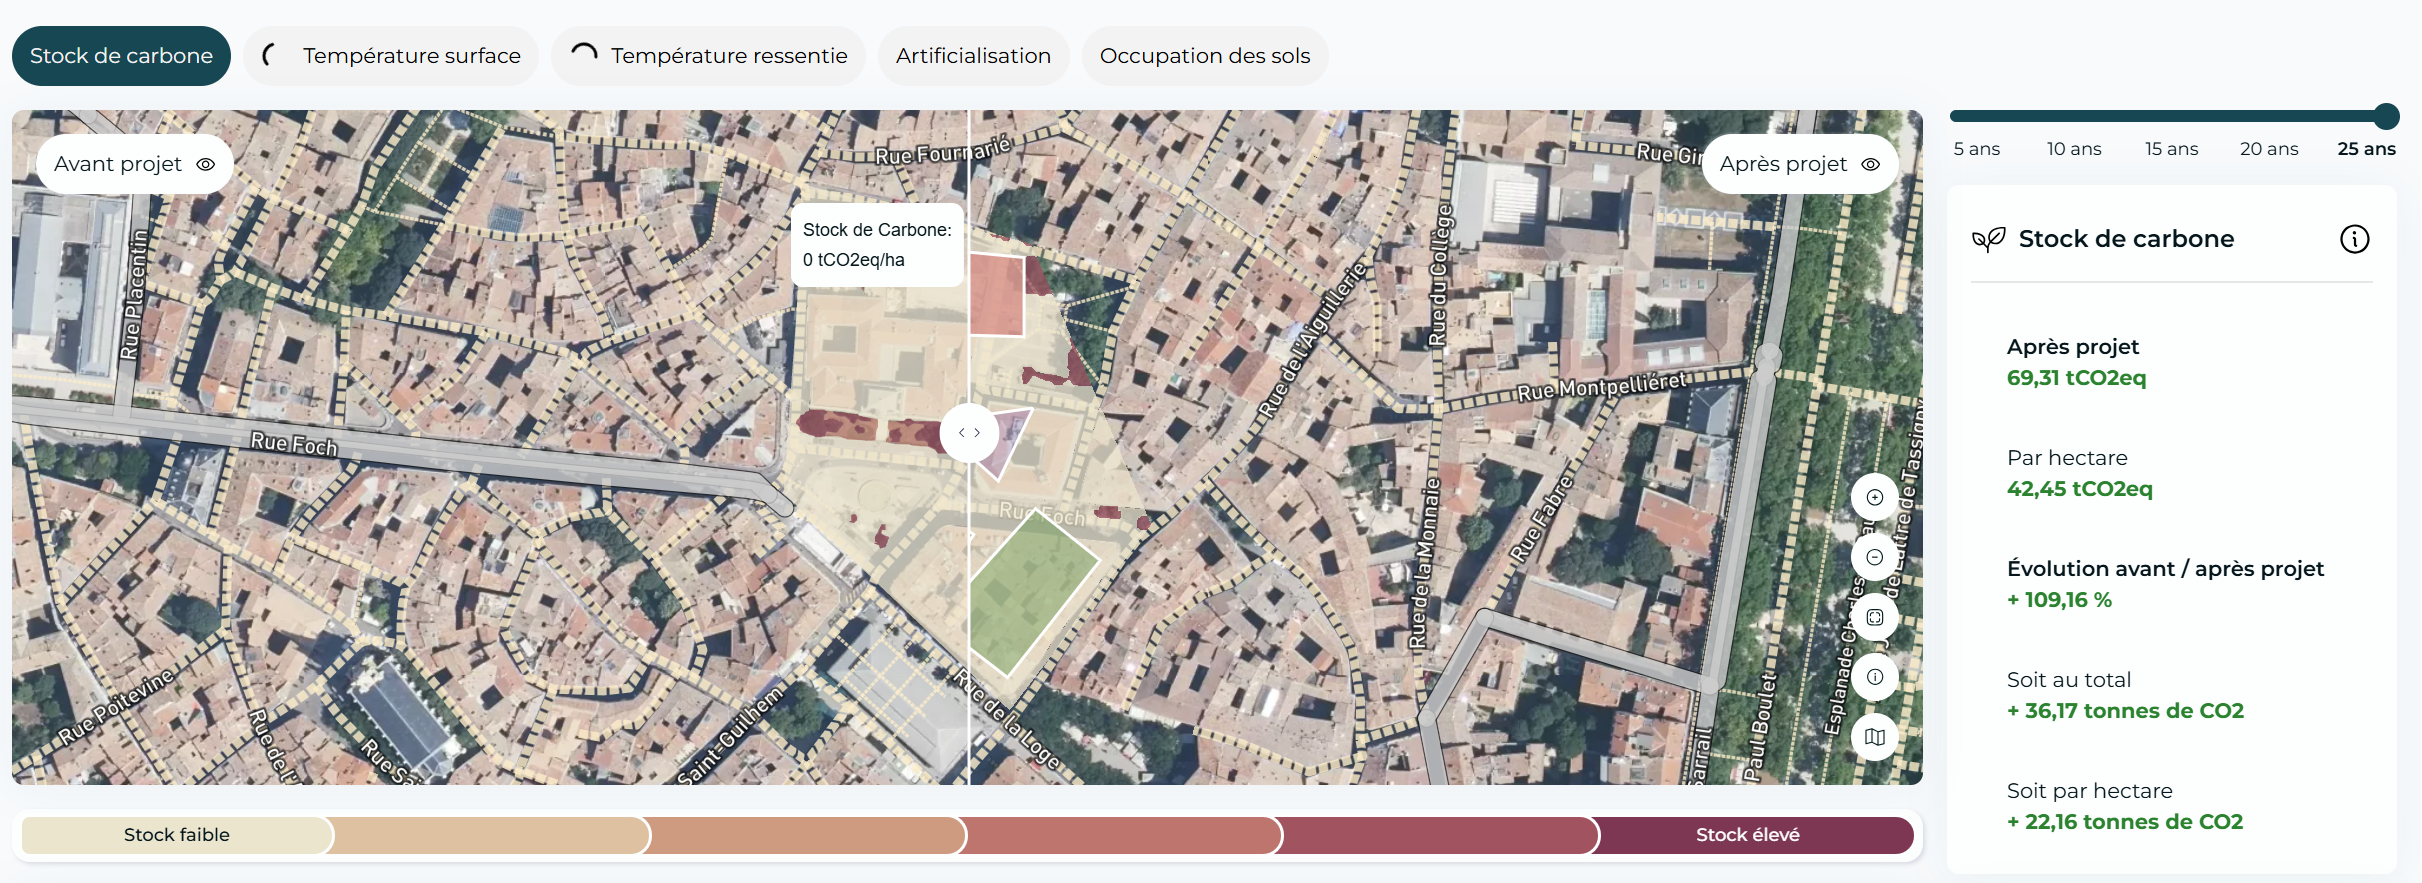Select the Occupation des sols tab
This screenshot has width=2422, height=883.
point(1204,56)
